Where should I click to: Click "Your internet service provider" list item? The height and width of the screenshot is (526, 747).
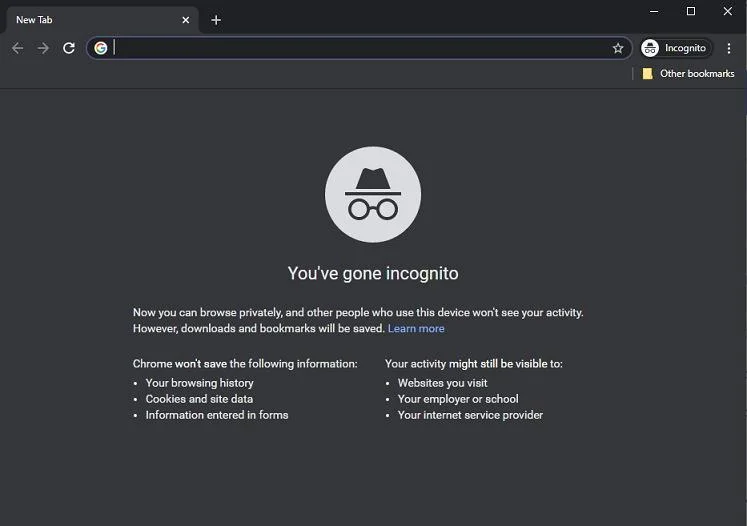(470, 415)
